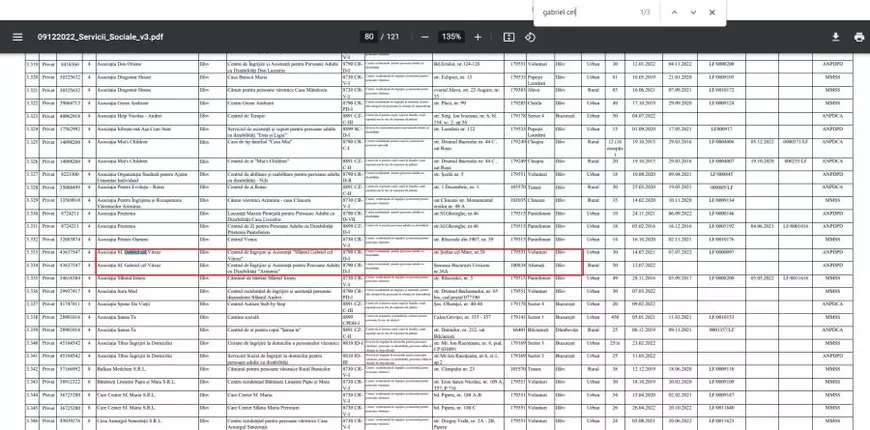Print the PDF document

coord(858,37)
